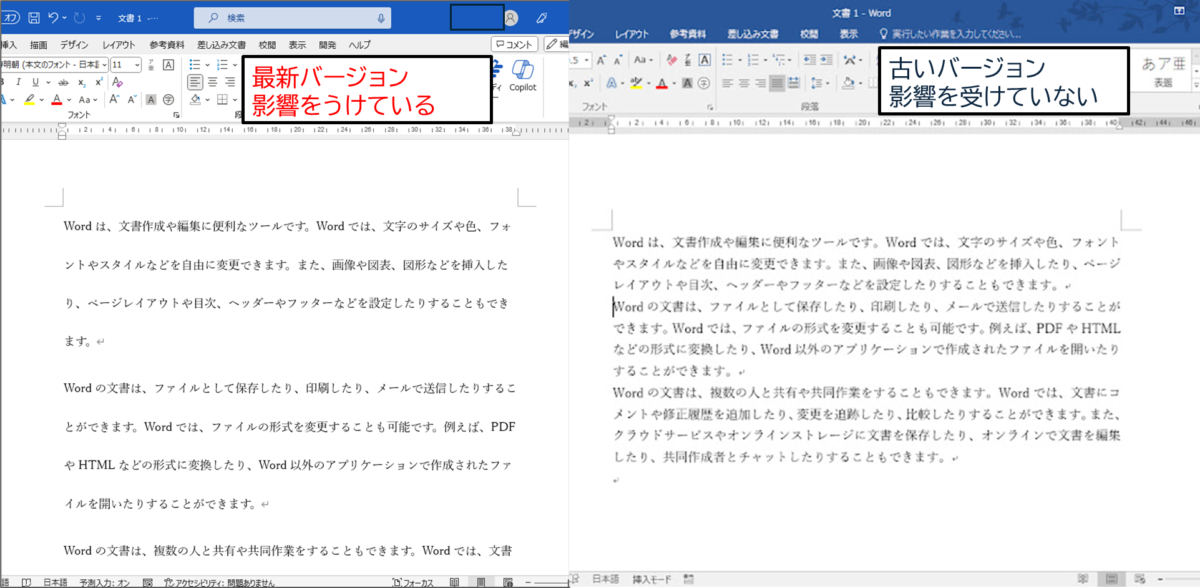
Task: Expand font dialog launcher in left フォント group
Action: point(176,115)
